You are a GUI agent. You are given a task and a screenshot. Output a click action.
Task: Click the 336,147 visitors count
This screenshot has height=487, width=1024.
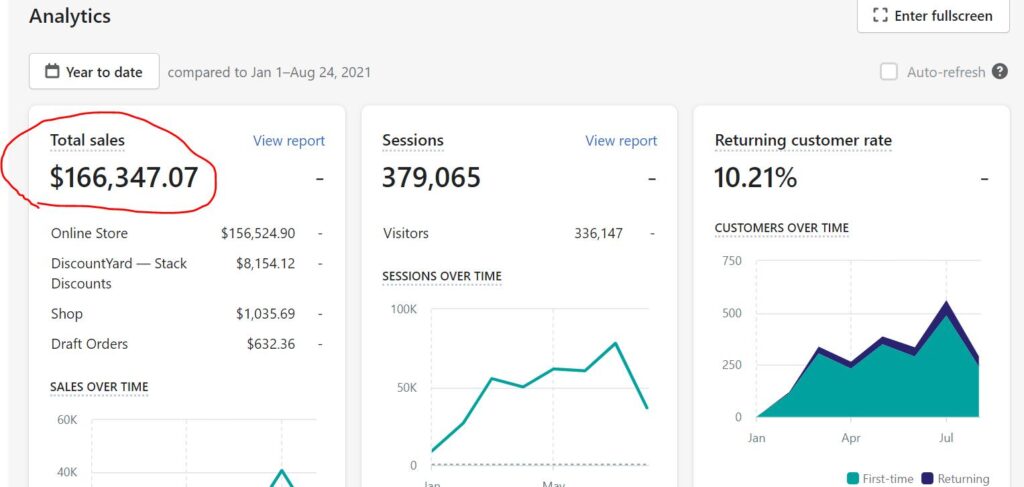coord(599,234)
